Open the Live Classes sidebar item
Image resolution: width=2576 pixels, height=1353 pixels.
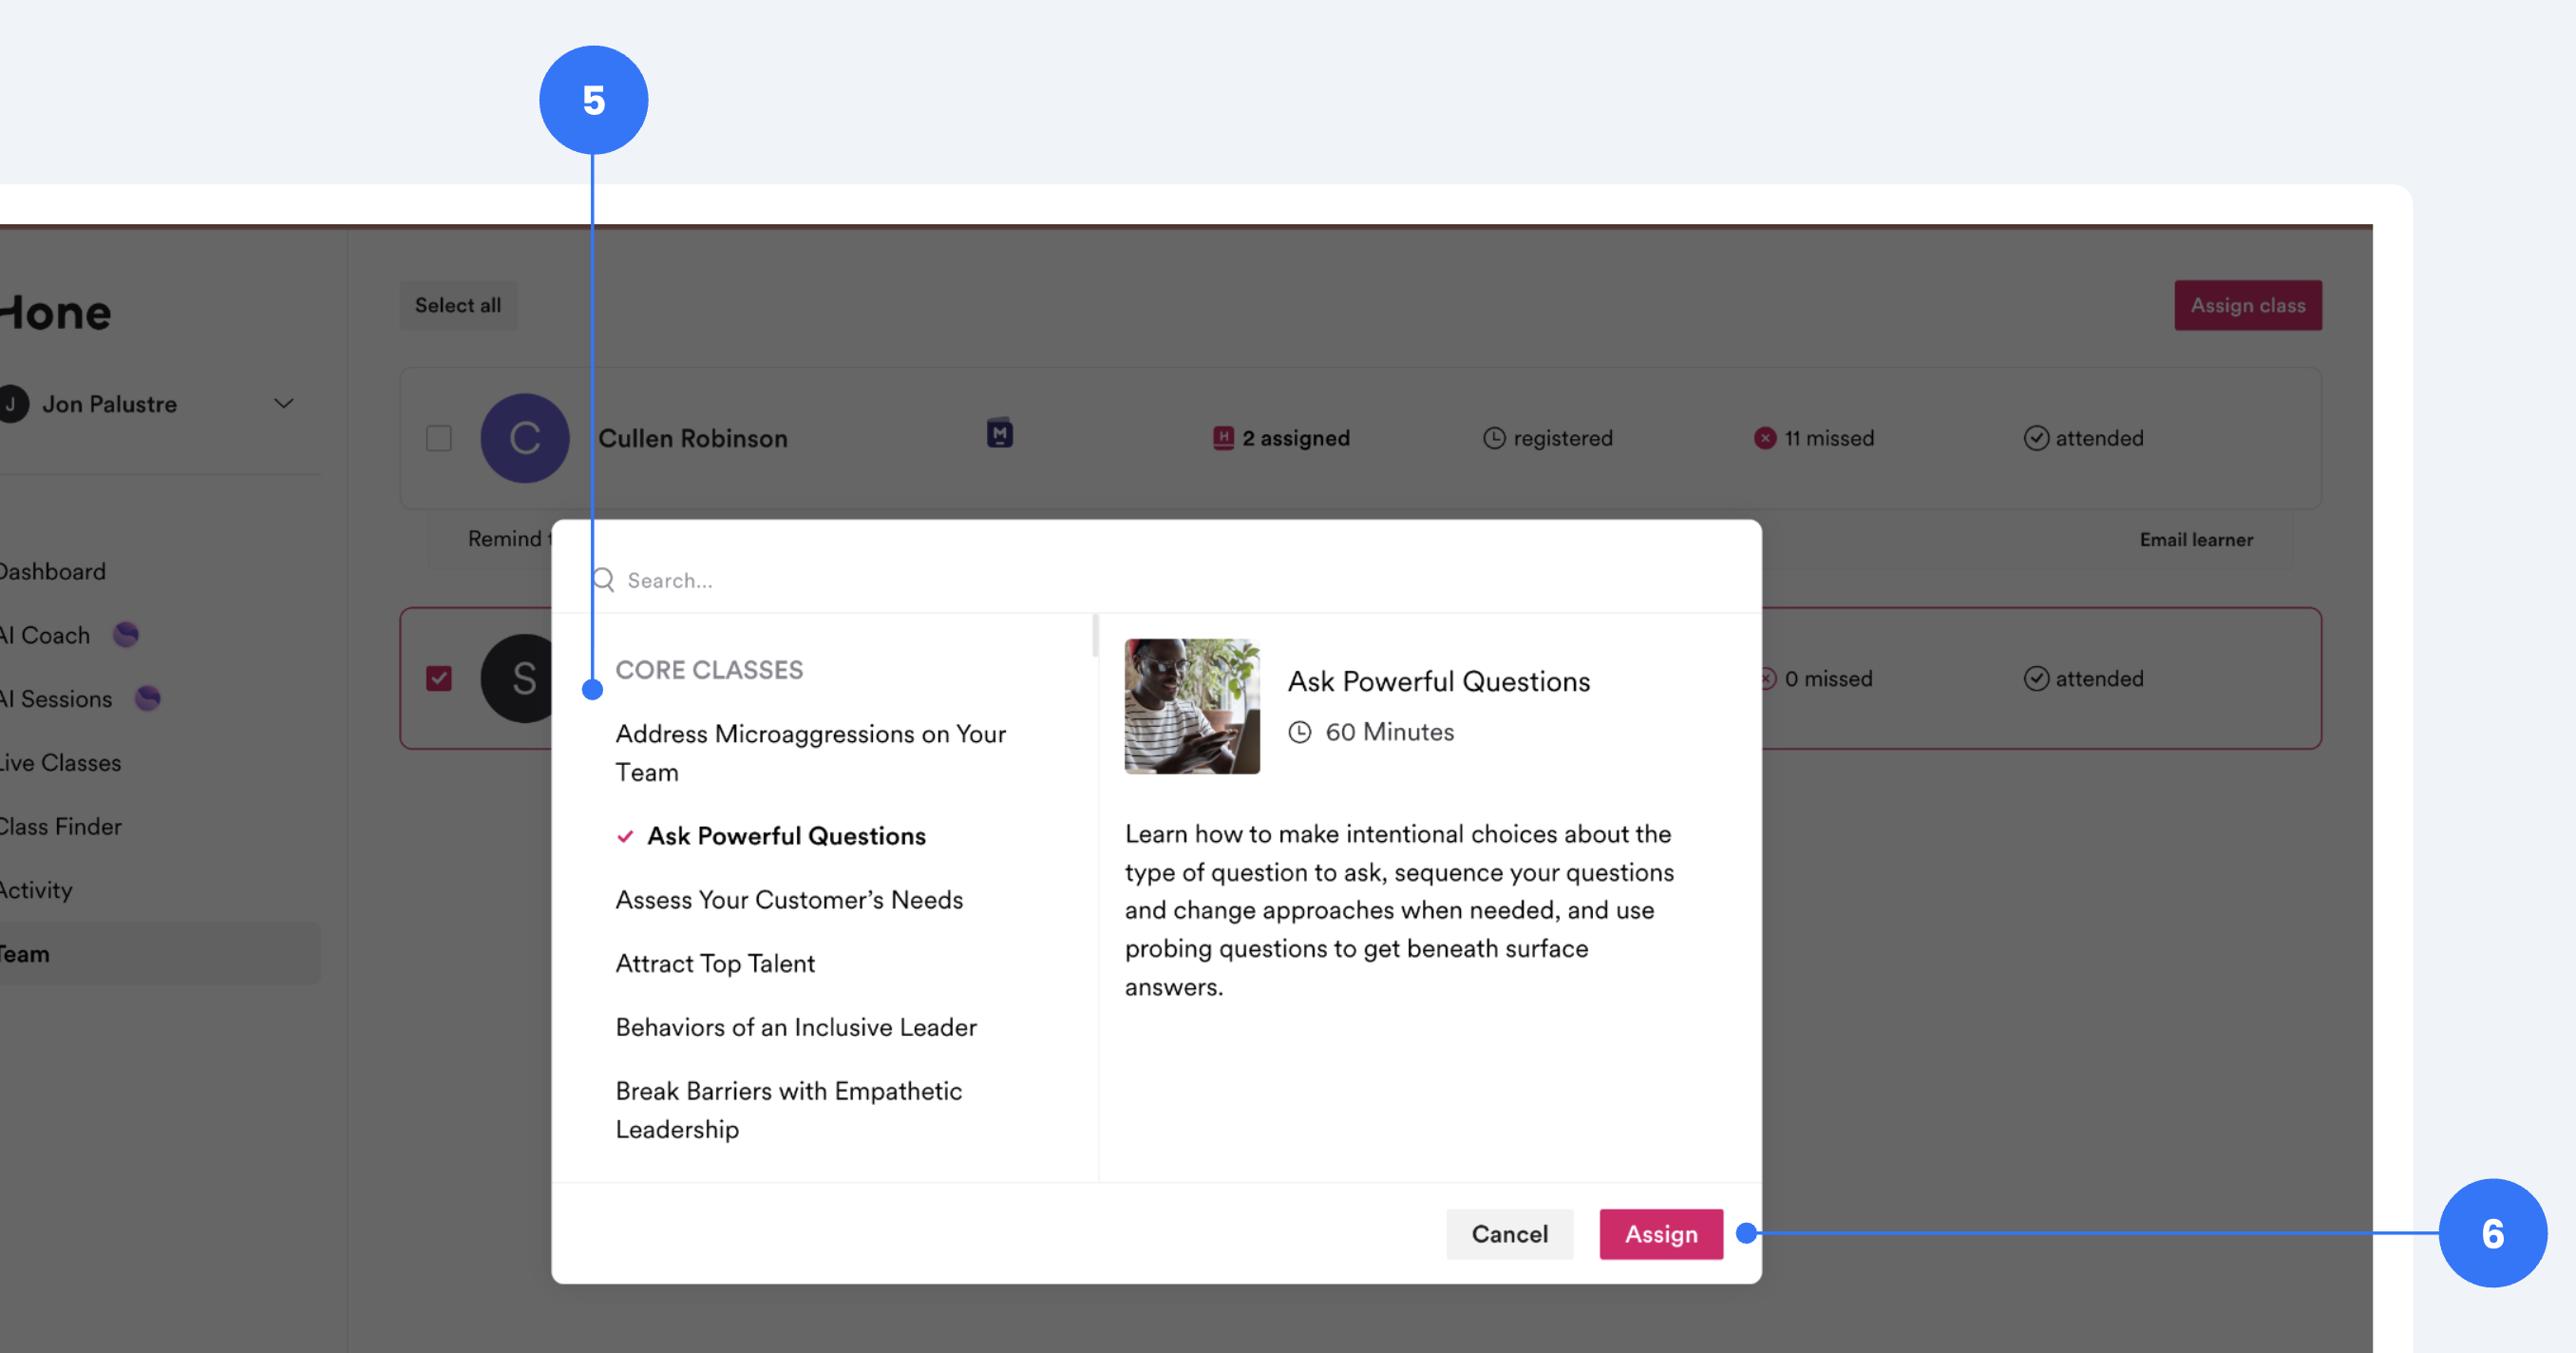(x=60, y=762)
